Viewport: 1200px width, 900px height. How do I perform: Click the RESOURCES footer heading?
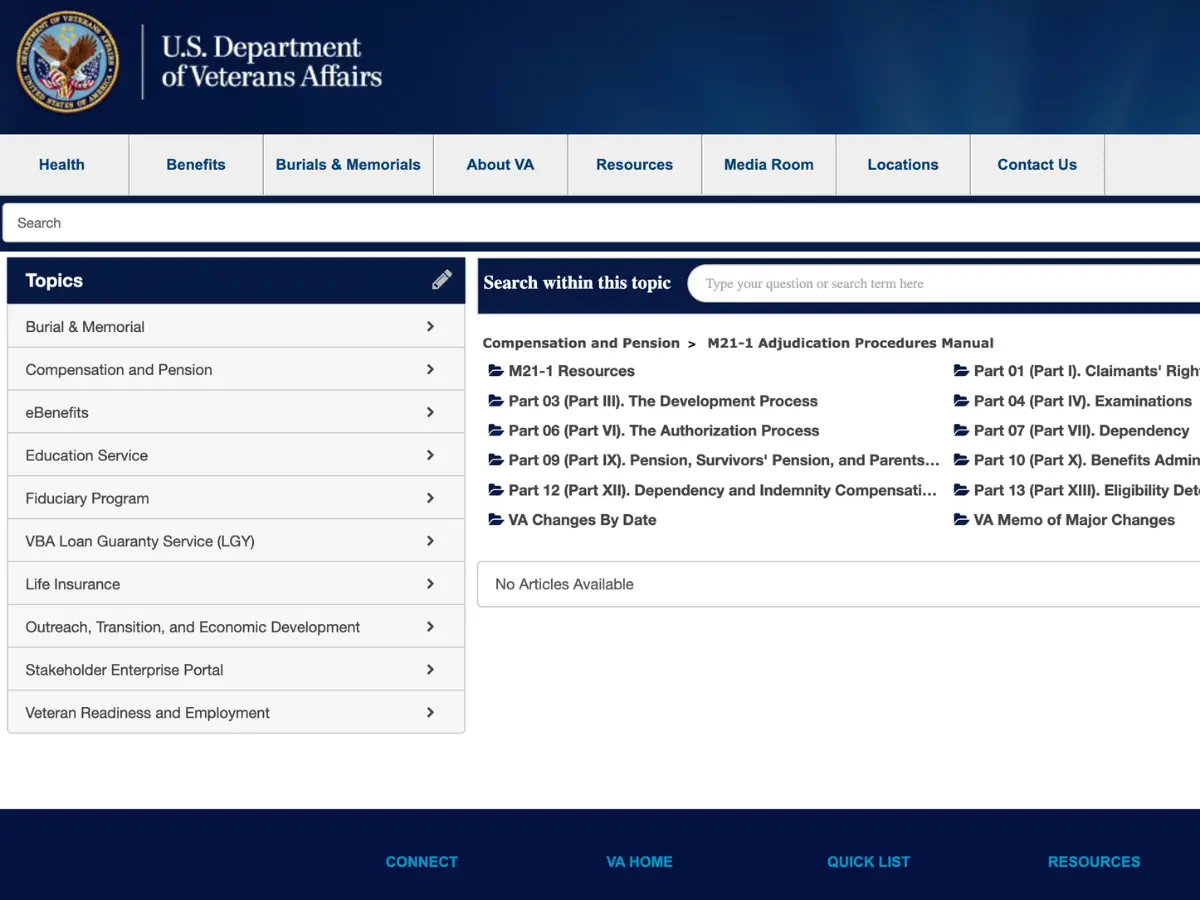pos(1094,862)
